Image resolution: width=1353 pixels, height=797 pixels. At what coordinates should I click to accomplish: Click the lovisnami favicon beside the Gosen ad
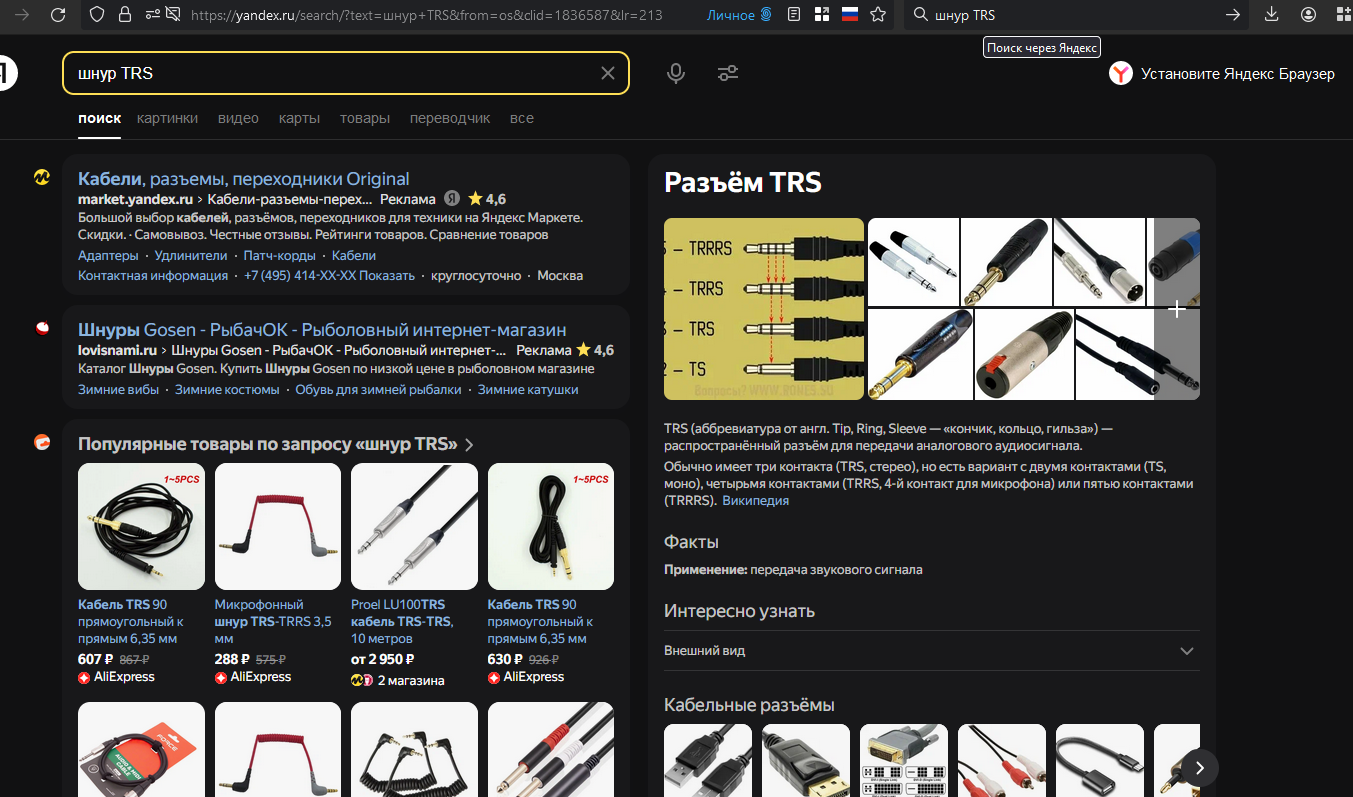pos(42,328)
